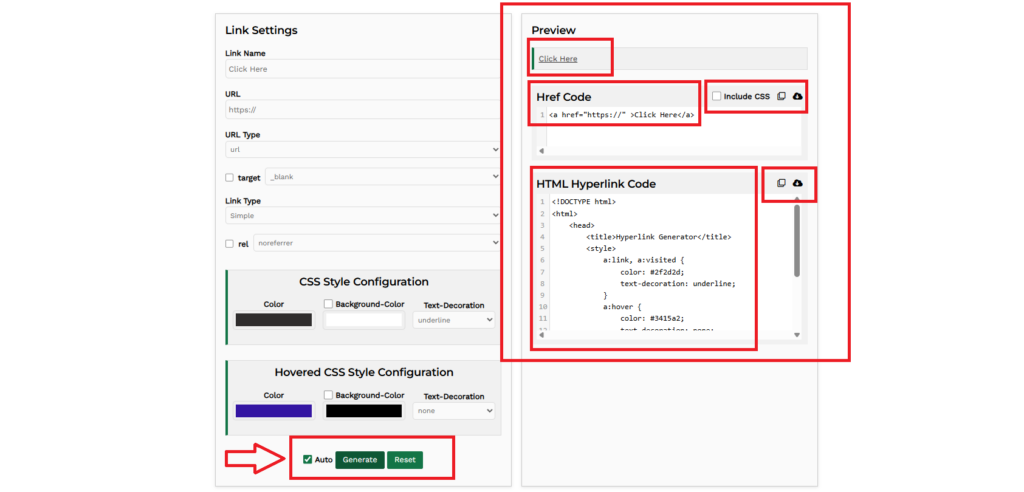The height and width of the screenshot is (492, 1024).
Task: Focus the Link Name input field
Action: pos(363,69)
